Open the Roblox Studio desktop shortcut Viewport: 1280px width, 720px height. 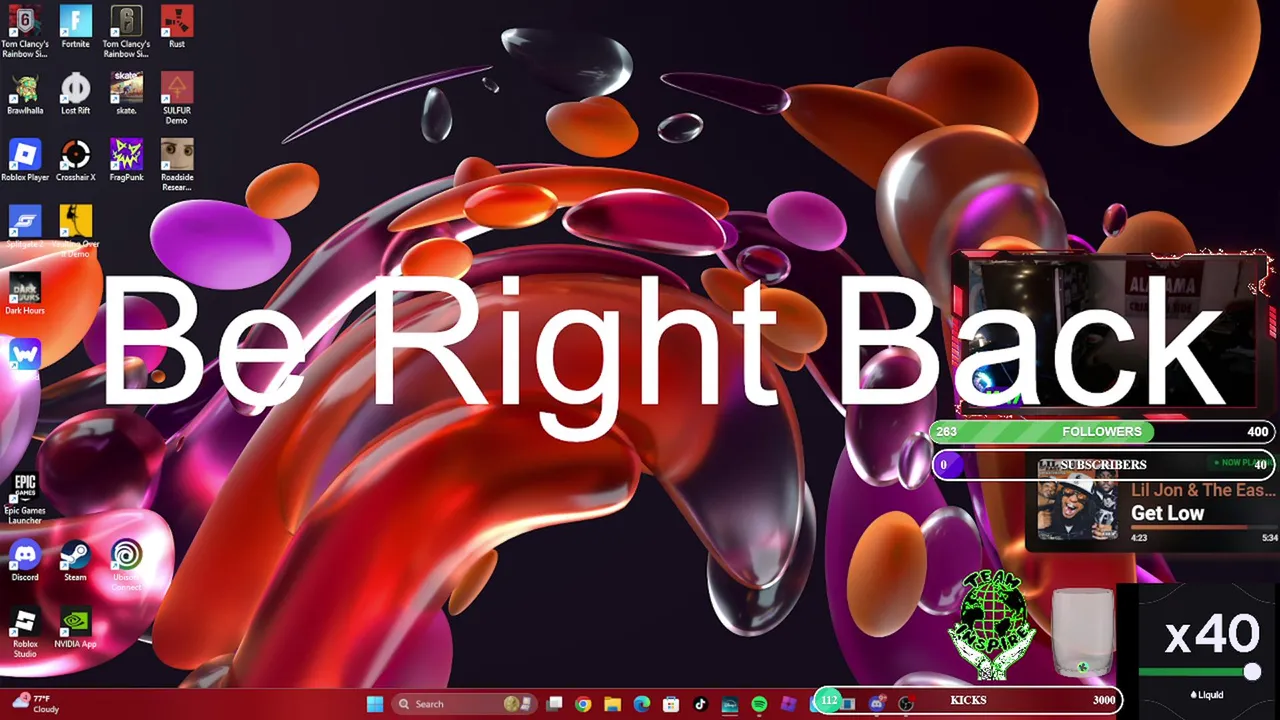tap(25, 632)
